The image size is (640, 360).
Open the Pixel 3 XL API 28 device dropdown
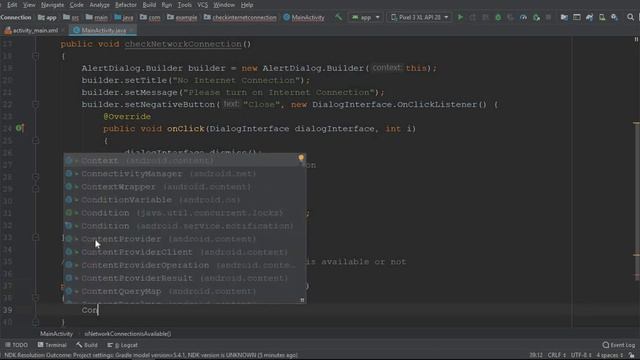coord(420,17)
